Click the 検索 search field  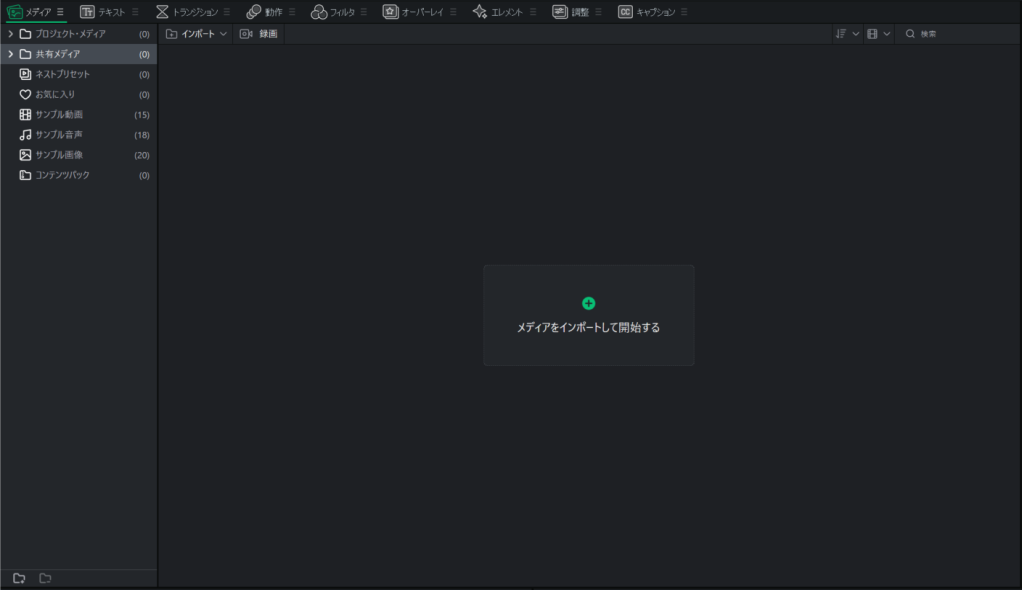pos(960,34)
